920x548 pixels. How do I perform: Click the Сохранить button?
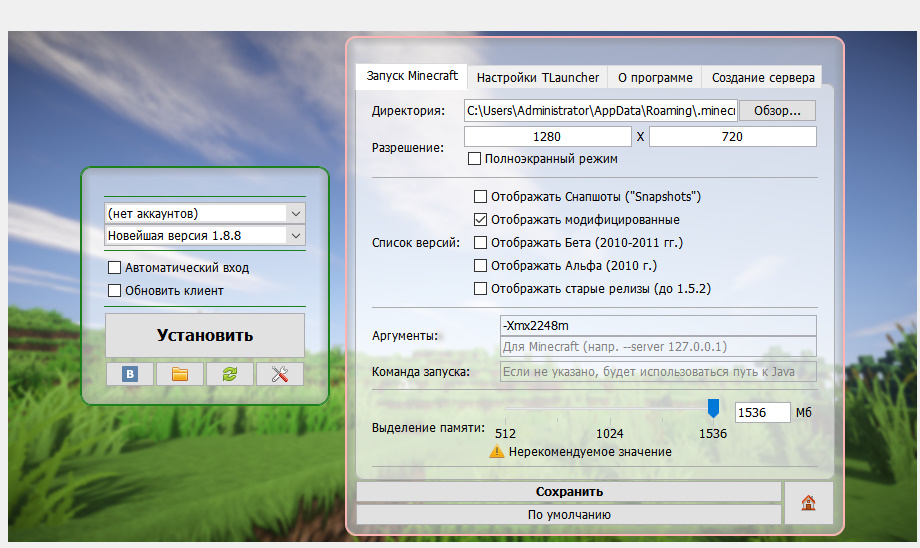tap(569, 492)
